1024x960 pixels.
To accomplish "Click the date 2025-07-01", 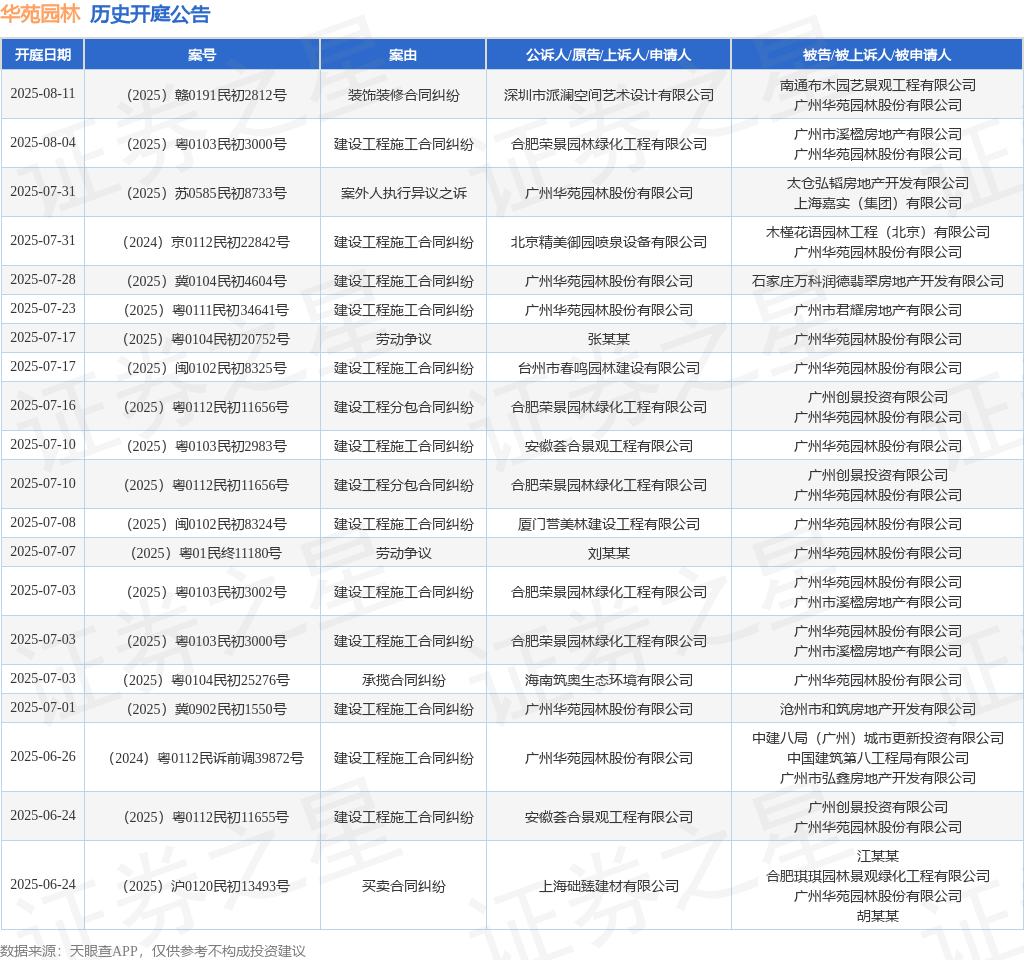I will click(x=43, y=707).
